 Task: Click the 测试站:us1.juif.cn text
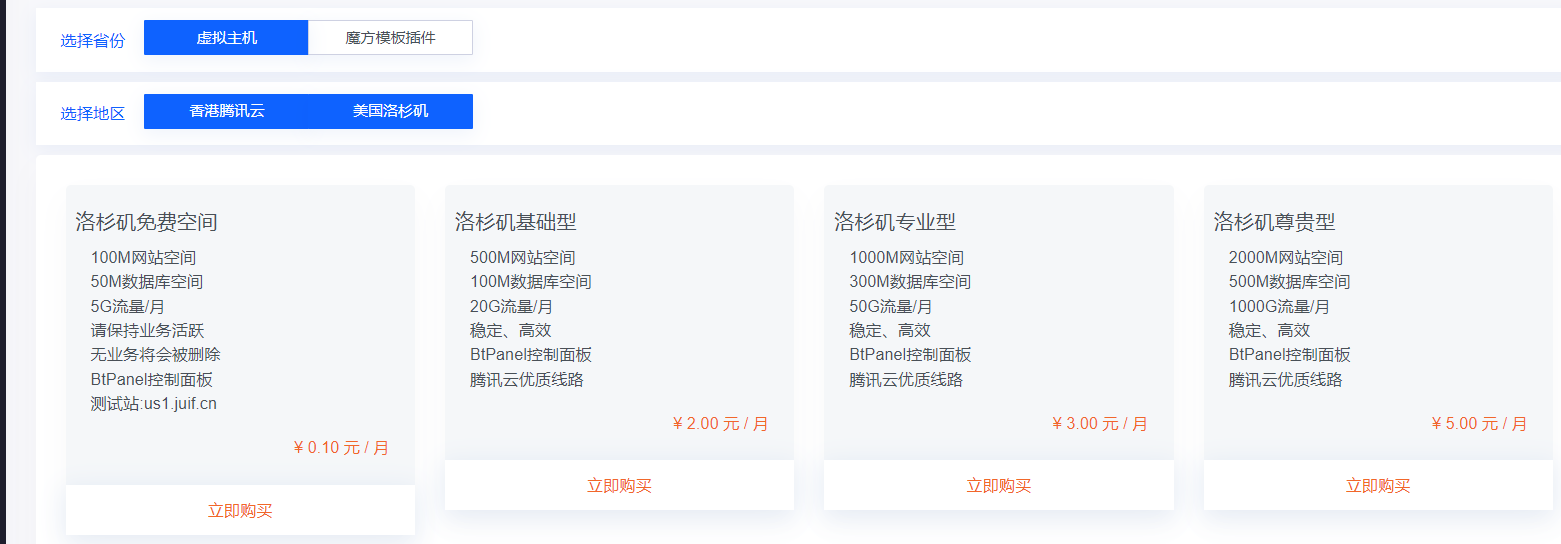(x=154, y=404)
